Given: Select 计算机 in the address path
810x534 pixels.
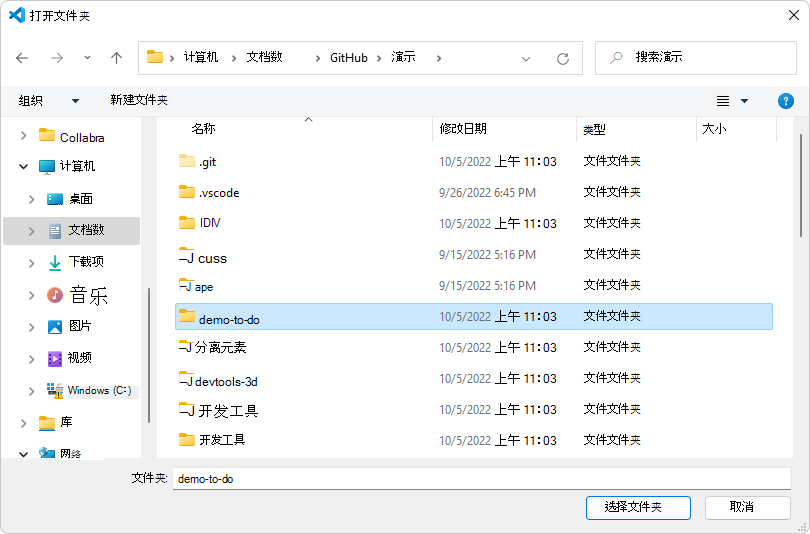Looking at the screenshot, I should 201,57.
